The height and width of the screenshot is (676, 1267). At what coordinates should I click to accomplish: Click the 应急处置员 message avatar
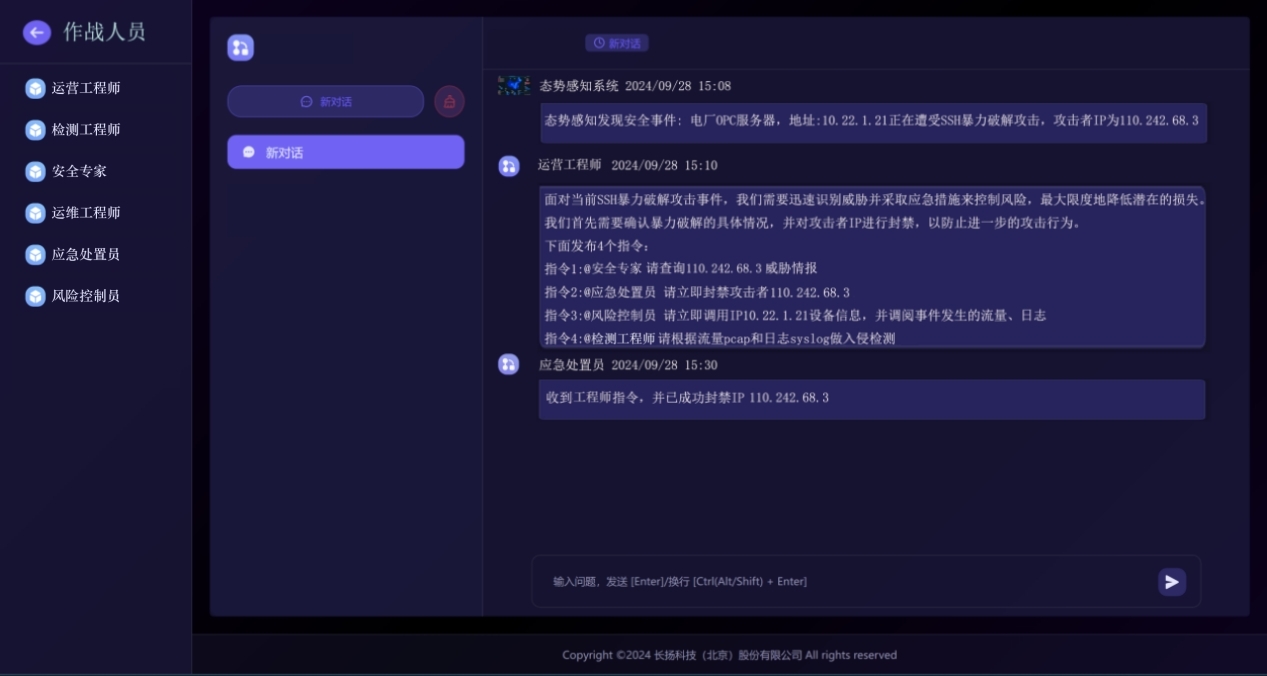click(508, 365)
